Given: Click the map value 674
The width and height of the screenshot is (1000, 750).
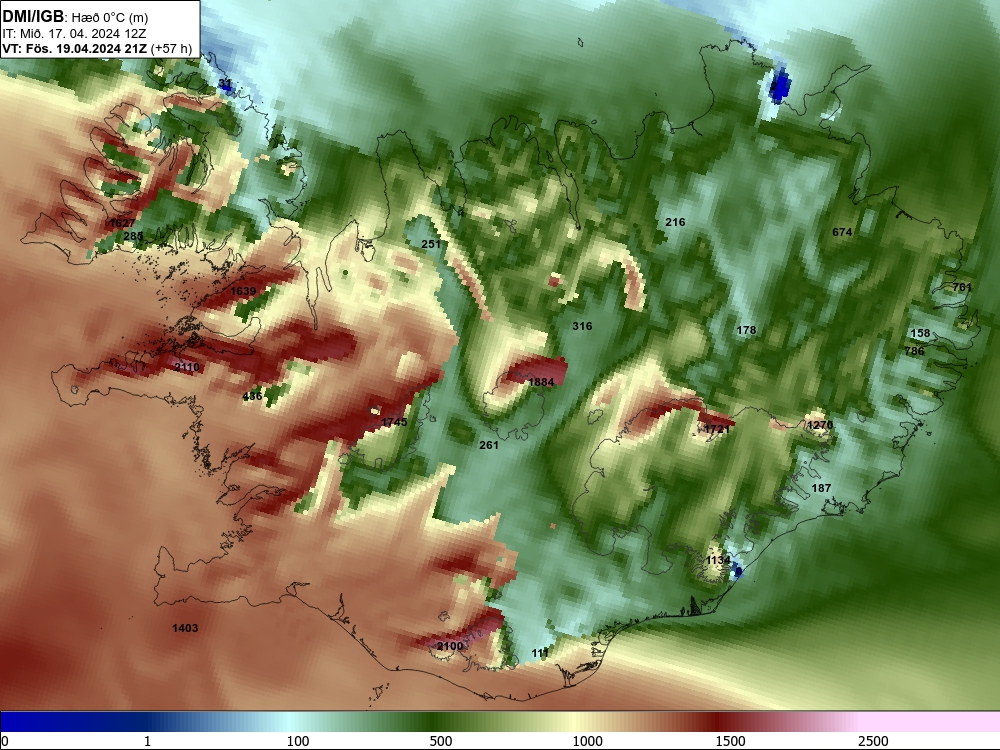Looking at the screenshot, I should point(842,232).
